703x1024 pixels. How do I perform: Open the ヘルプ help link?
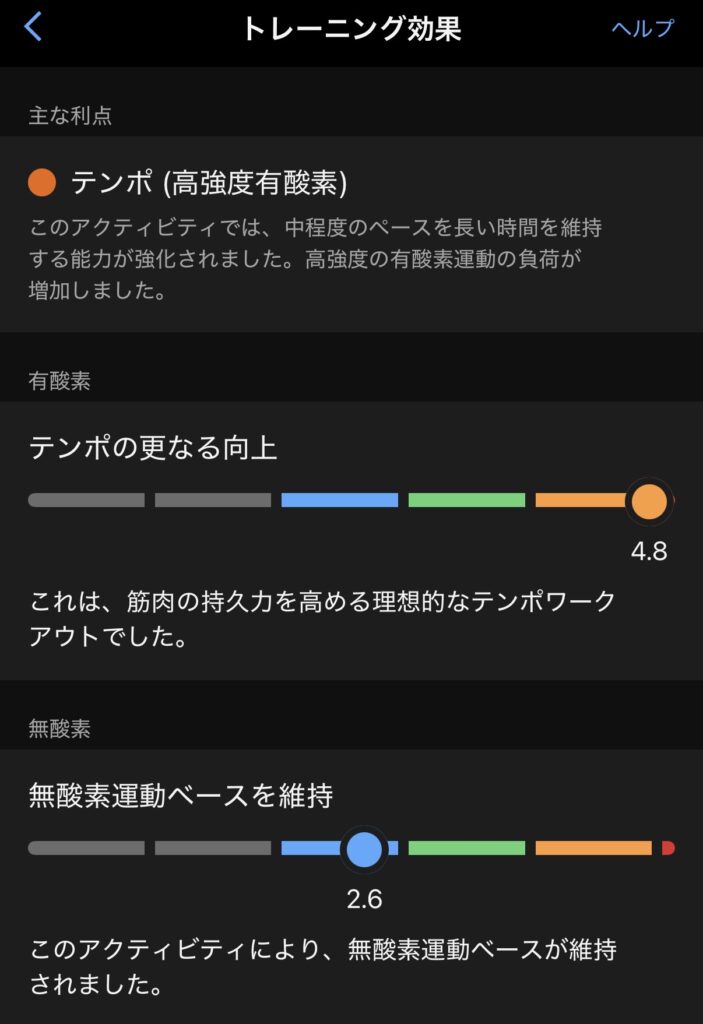[x=643, y=28]
